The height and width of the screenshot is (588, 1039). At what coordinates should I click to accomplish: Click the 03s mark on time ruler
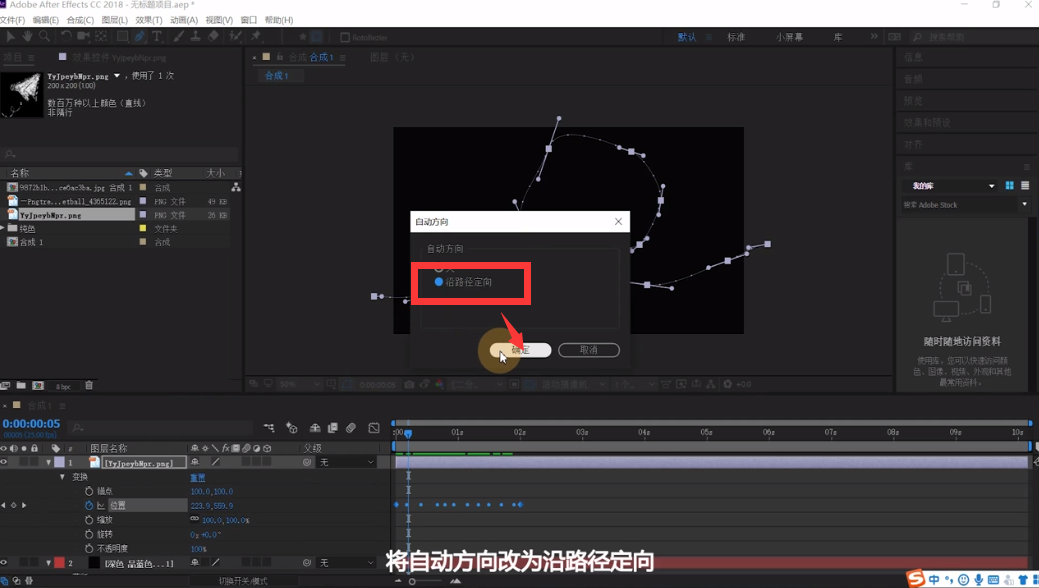point(582,432)
